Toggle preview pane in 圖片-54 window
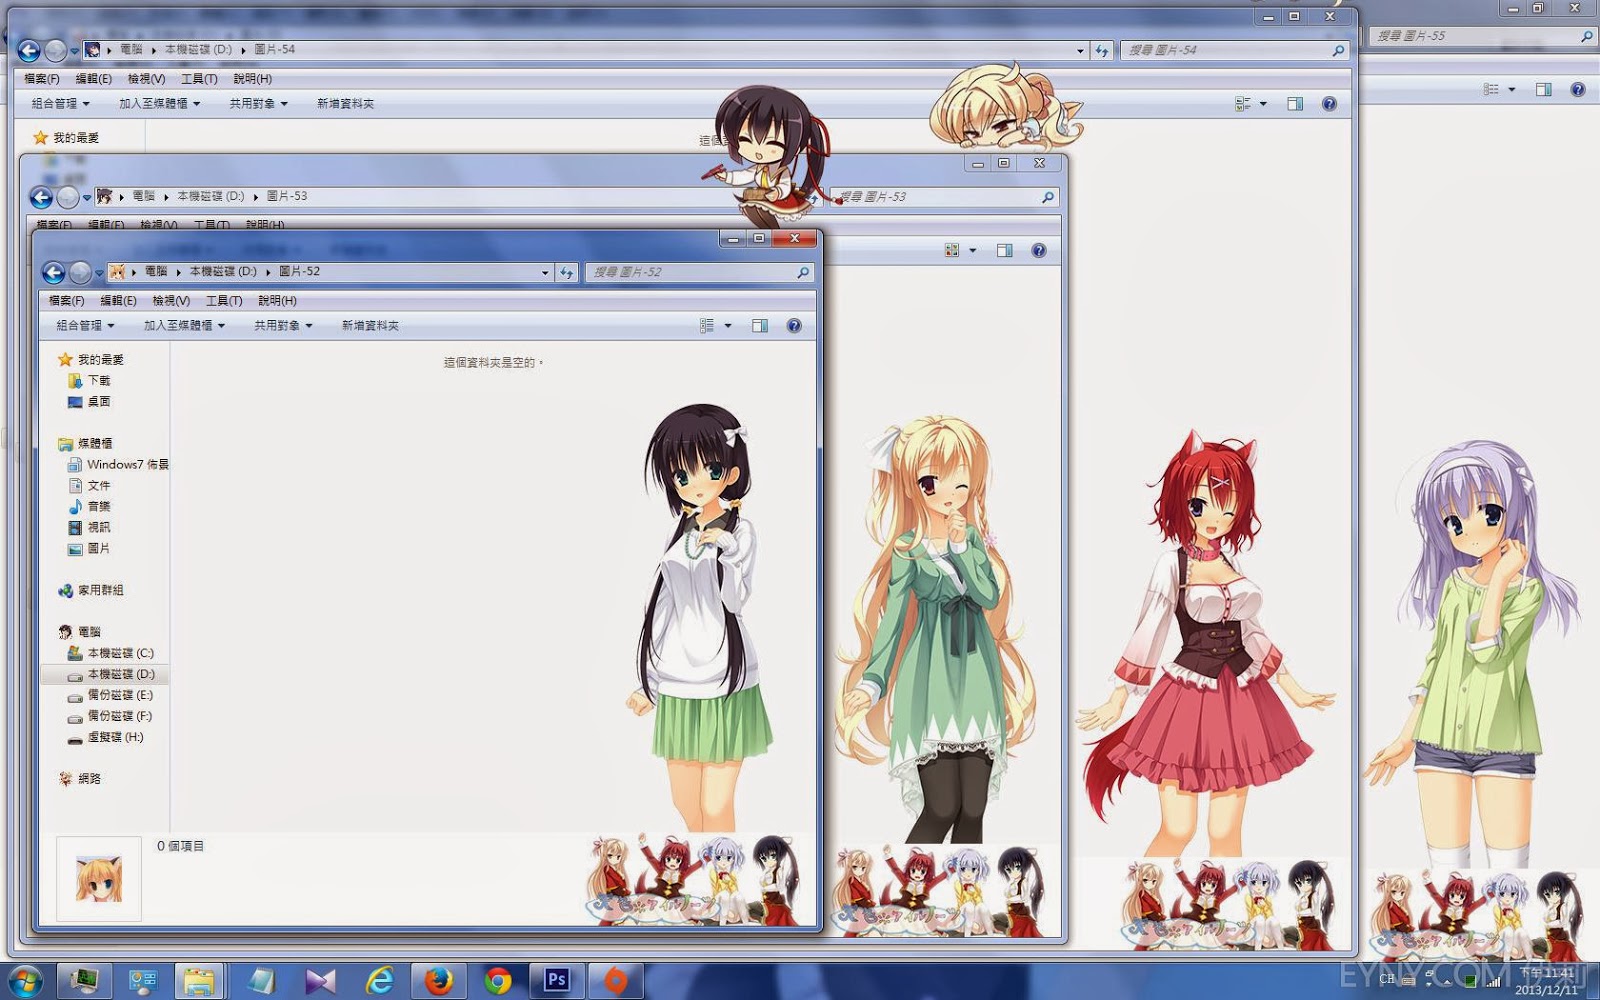 pos(1295,103)
